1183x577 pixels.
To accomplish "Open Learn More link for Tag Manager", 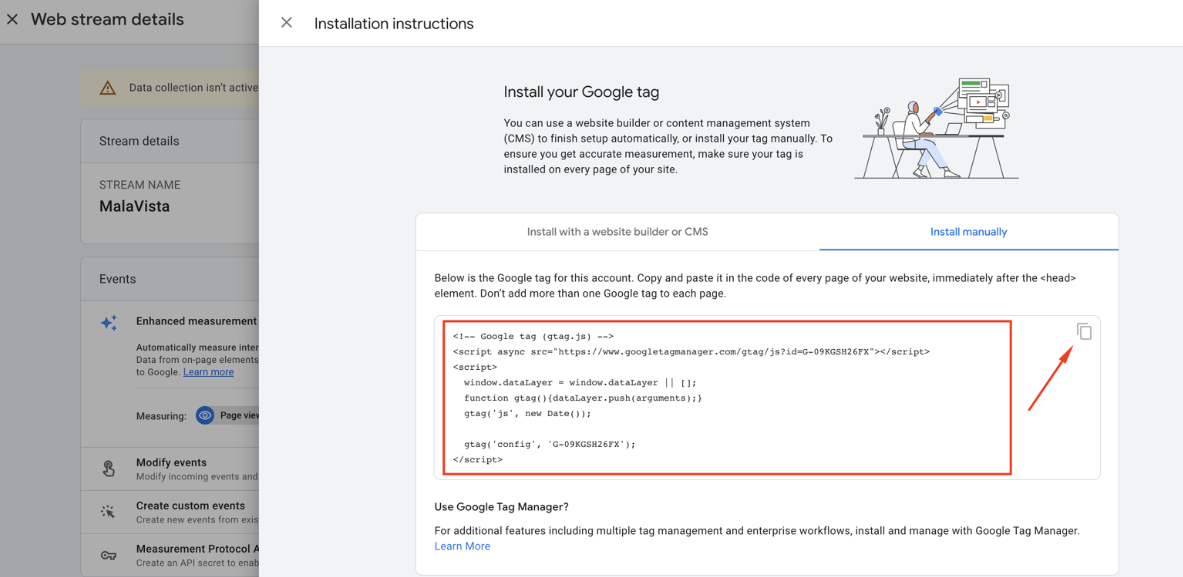I will click(462, 546).
